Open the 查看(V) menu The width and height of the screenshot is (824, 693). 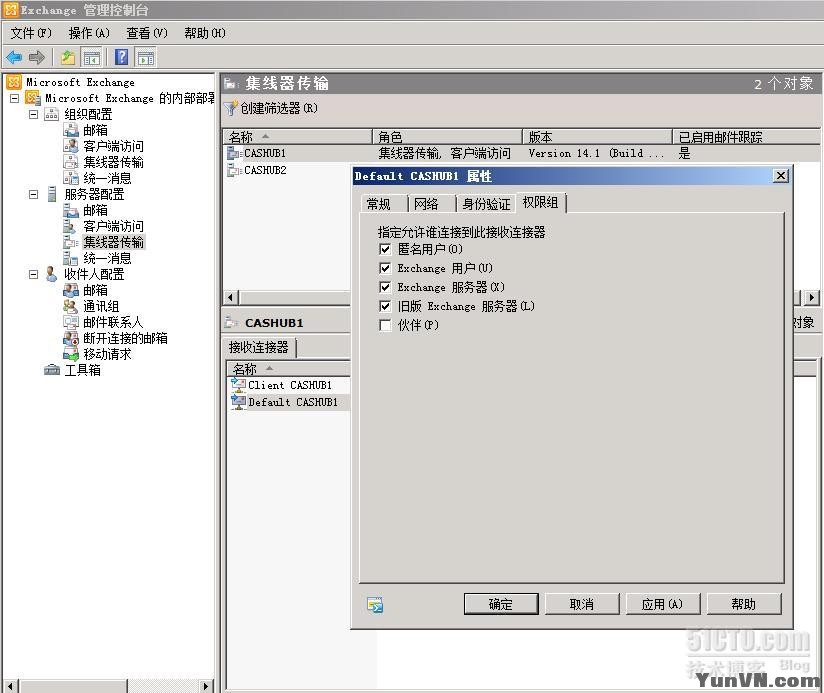[x=147, y=33]
